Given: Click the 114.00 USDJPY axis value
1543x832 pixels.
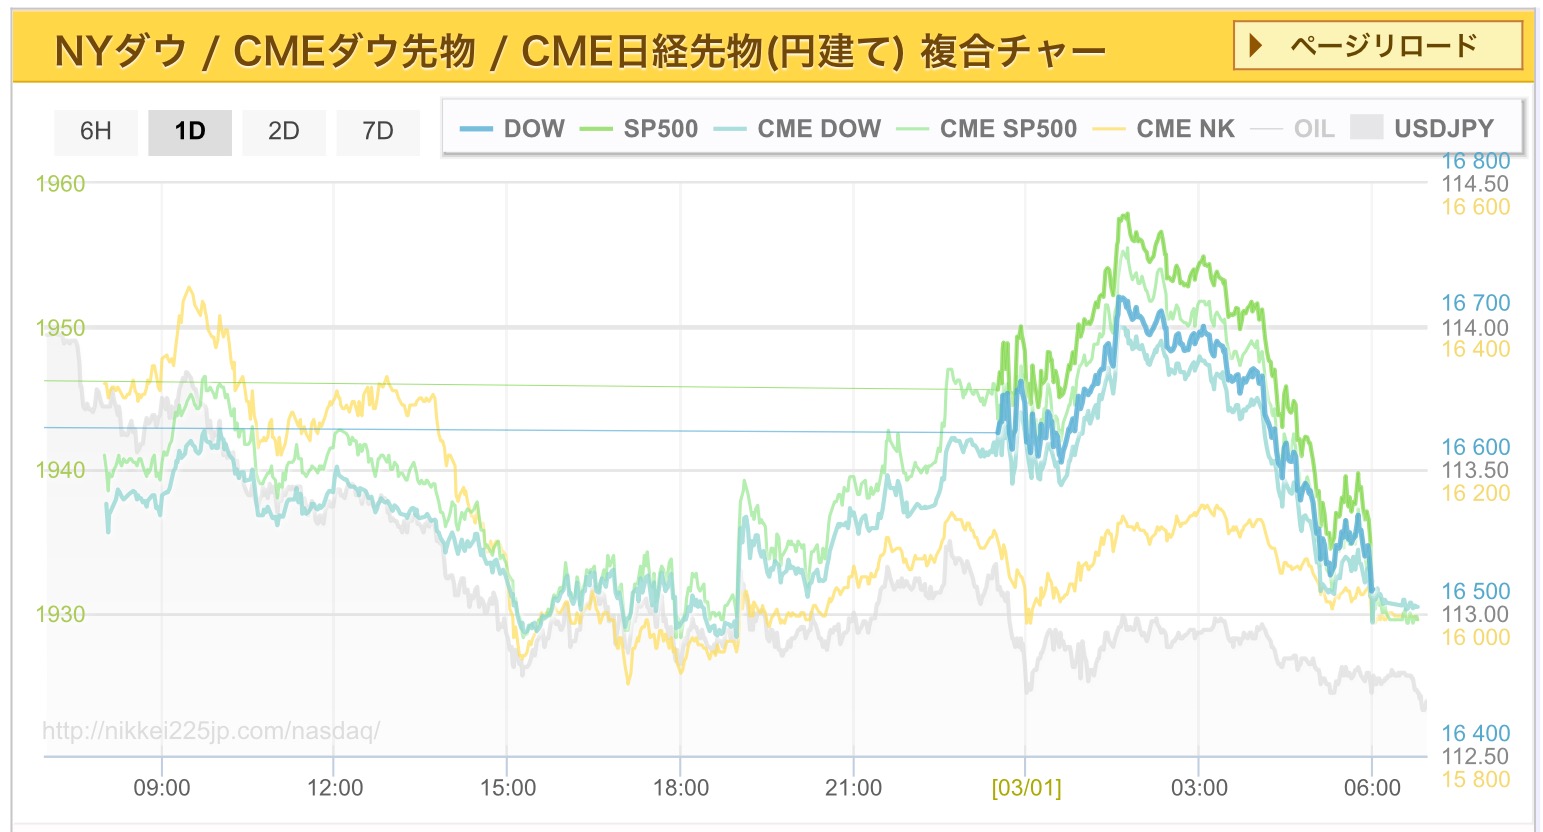Looking at the screenshot, I should [x=1475, y=327].
